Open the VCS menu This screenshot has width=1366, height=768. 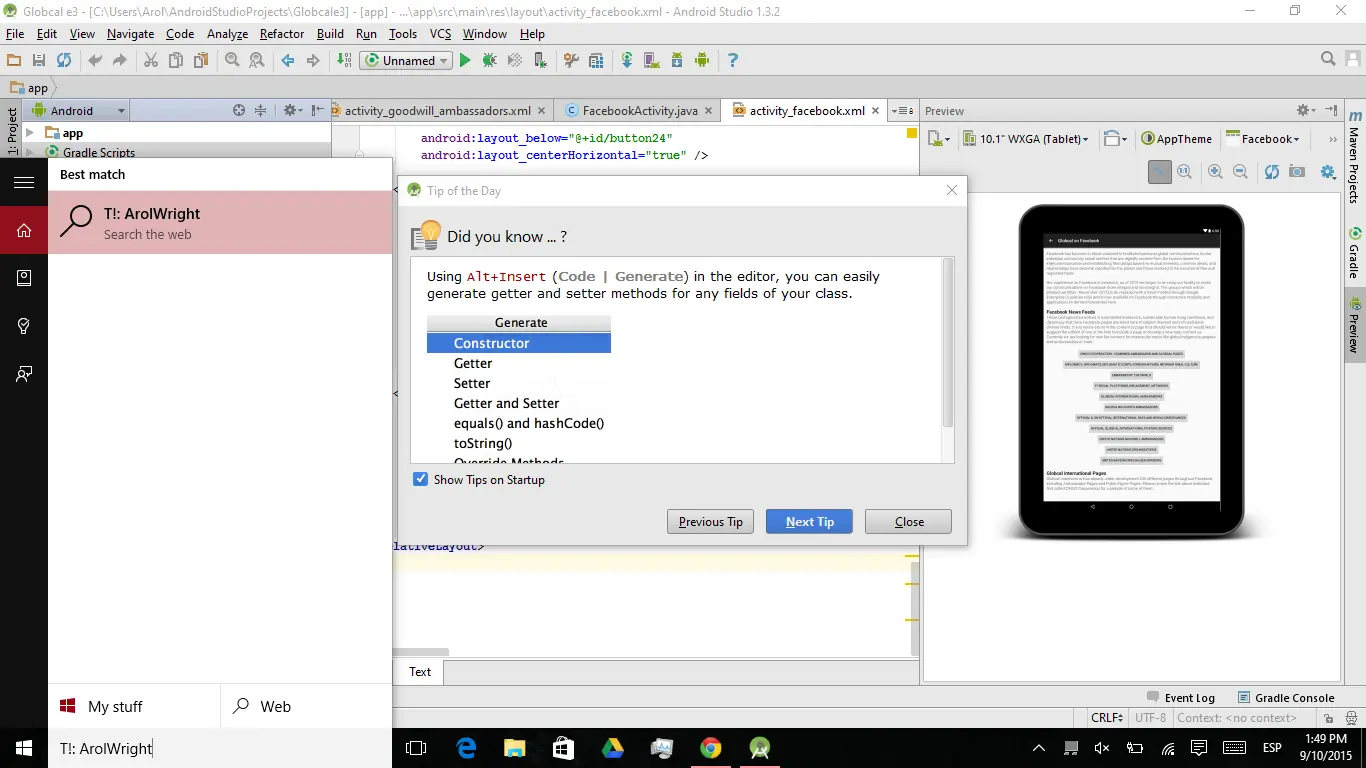pos(441,34)
